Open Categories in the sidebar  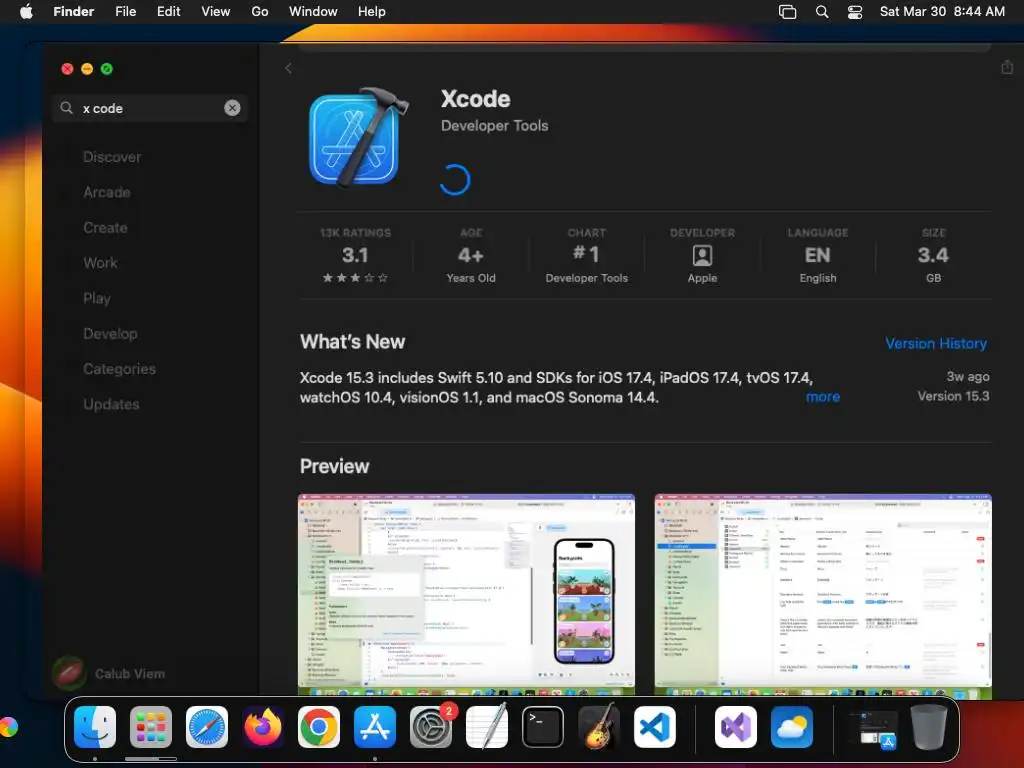[x=120, y=368]
